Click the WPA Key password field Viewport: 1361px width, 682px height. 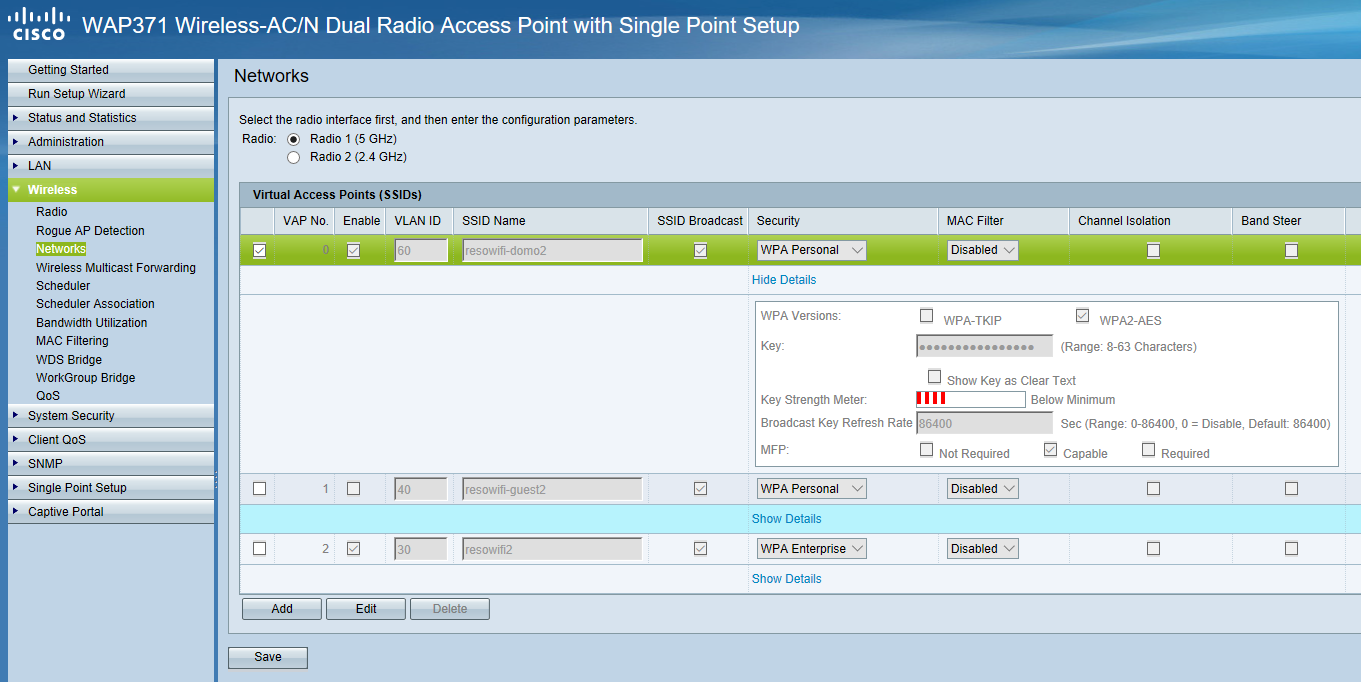(x=985, y=346)
